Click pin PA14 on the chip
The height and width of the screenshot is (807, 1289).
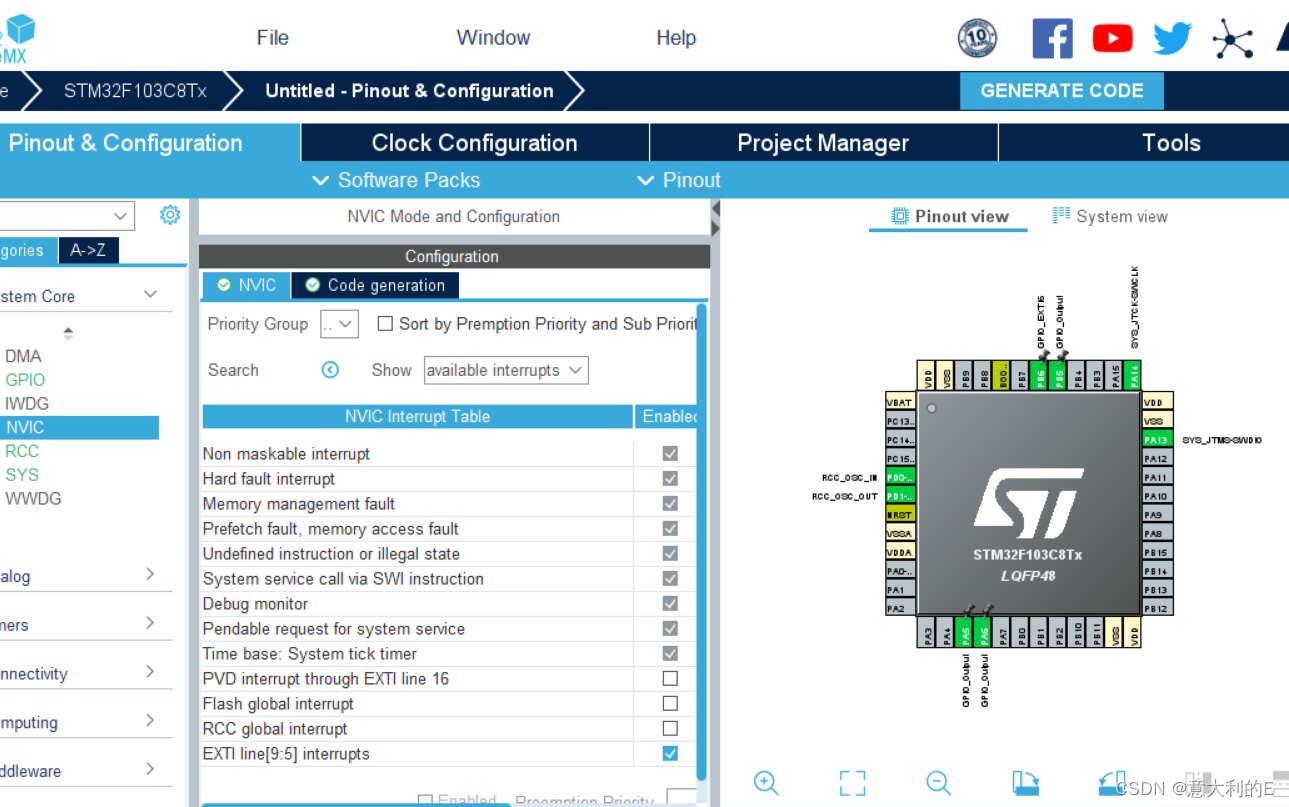[x=1134, y=375]
